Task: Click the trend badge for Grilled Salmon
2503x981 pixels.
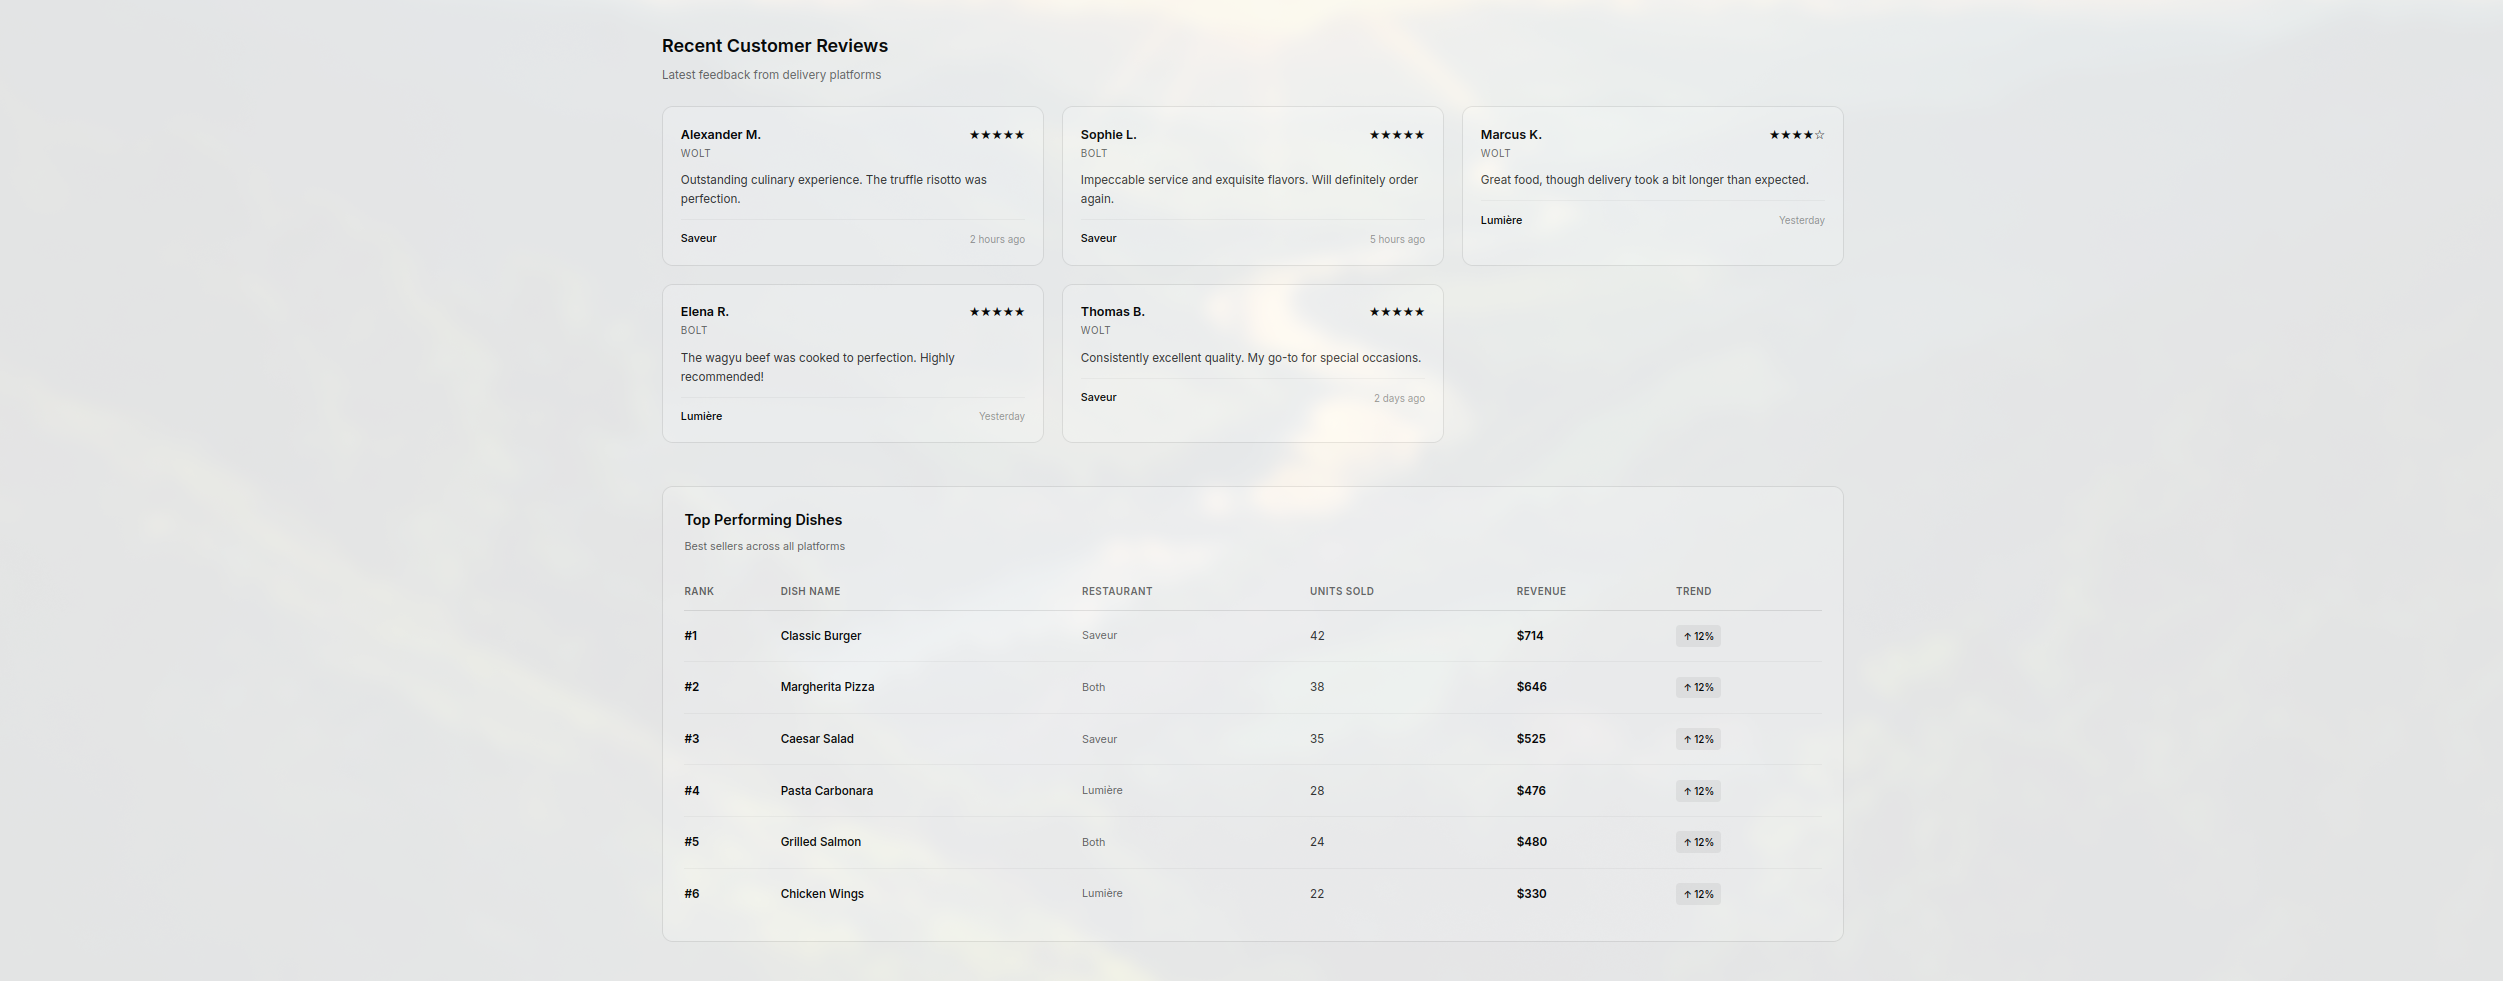Action: (1697, 842)
